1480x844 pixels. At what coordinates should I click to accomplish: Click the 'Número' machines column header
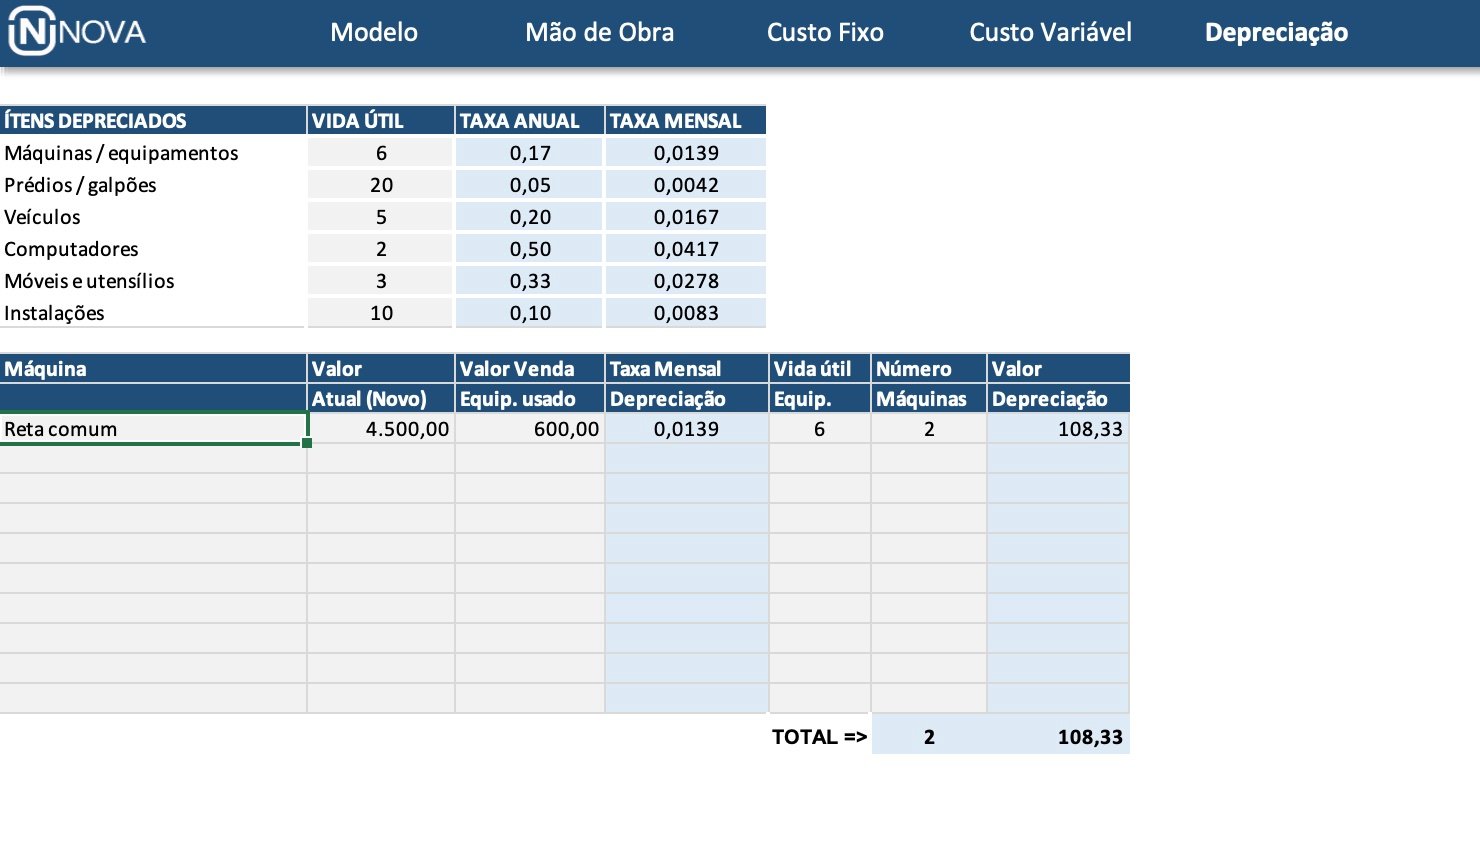(929, 368)
